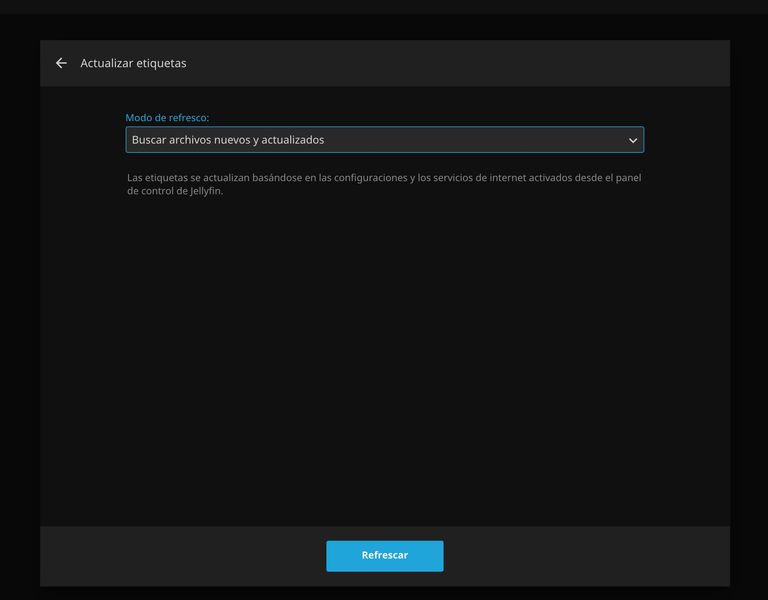Click the dialog header bar right of the title
Viewport: 768px width, 600px height.
[x=450, y=63]
